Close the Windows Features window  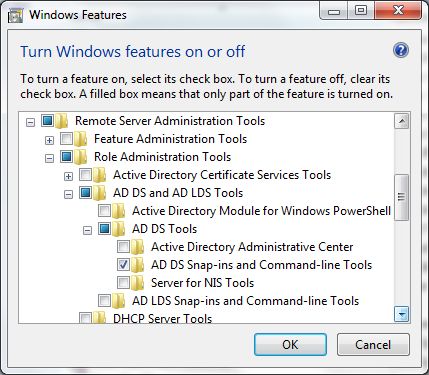coord(398,11)
